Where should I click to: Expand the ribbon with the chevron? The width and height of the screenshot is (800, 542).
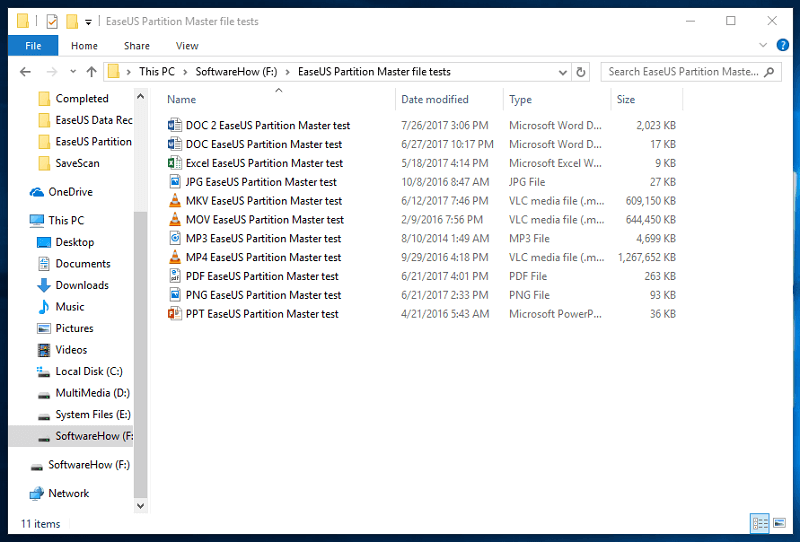763,45
